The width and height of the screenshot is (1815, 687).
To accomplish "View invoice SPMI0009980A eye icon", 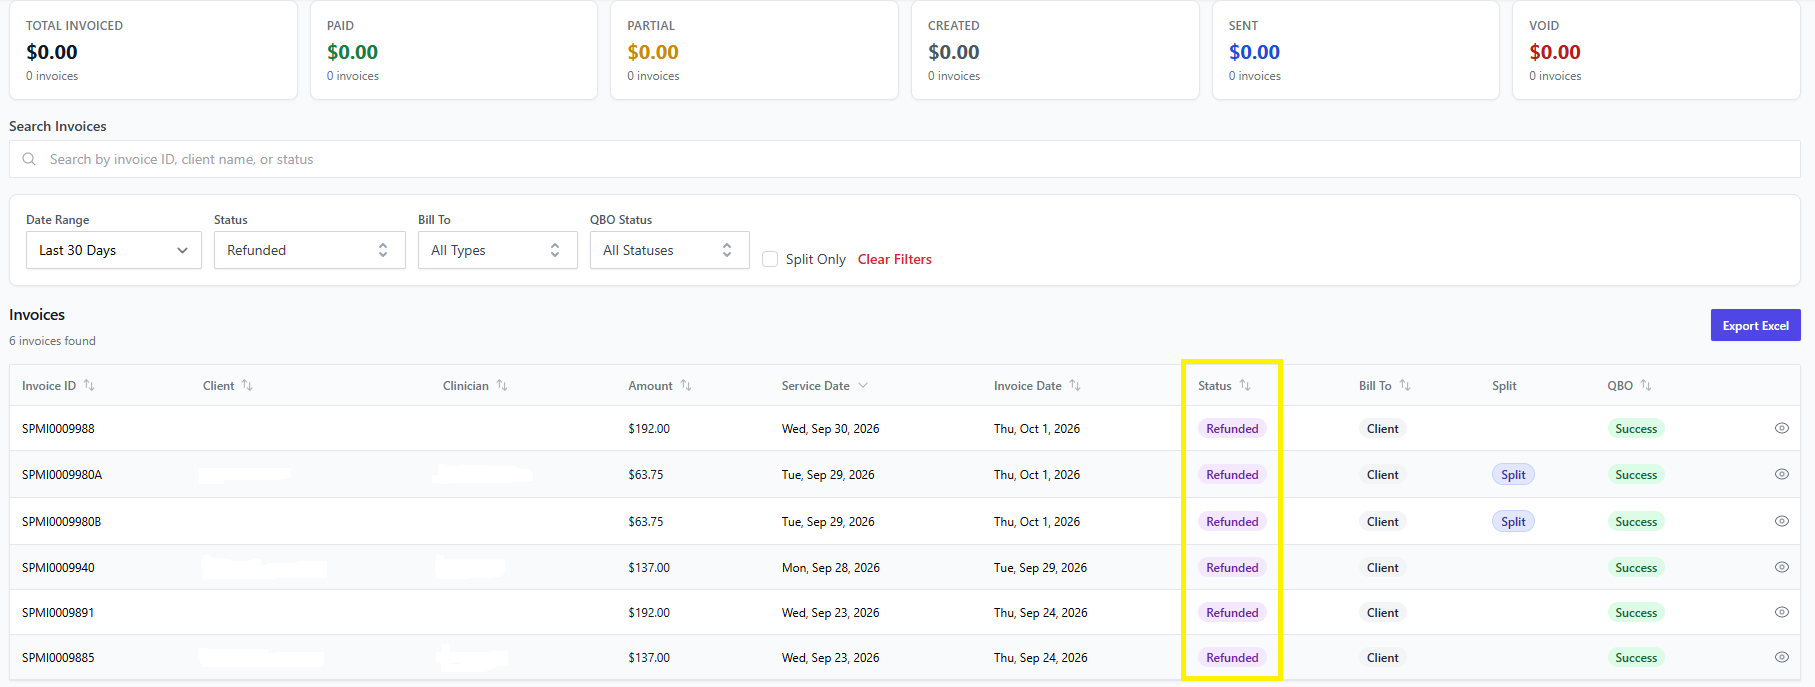I will (x=1781, y=474).
